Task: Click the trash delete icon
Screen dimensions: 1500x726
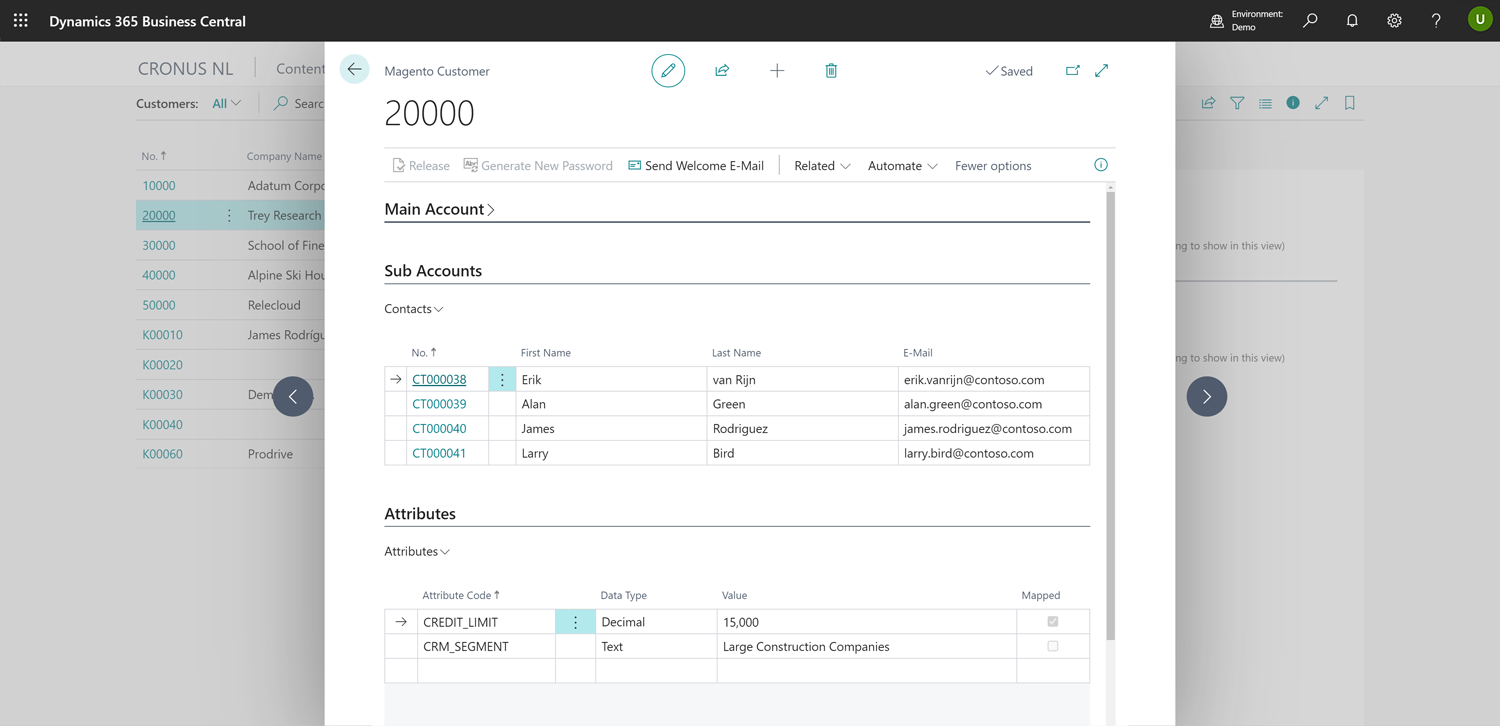Action: tap(831, 71)
